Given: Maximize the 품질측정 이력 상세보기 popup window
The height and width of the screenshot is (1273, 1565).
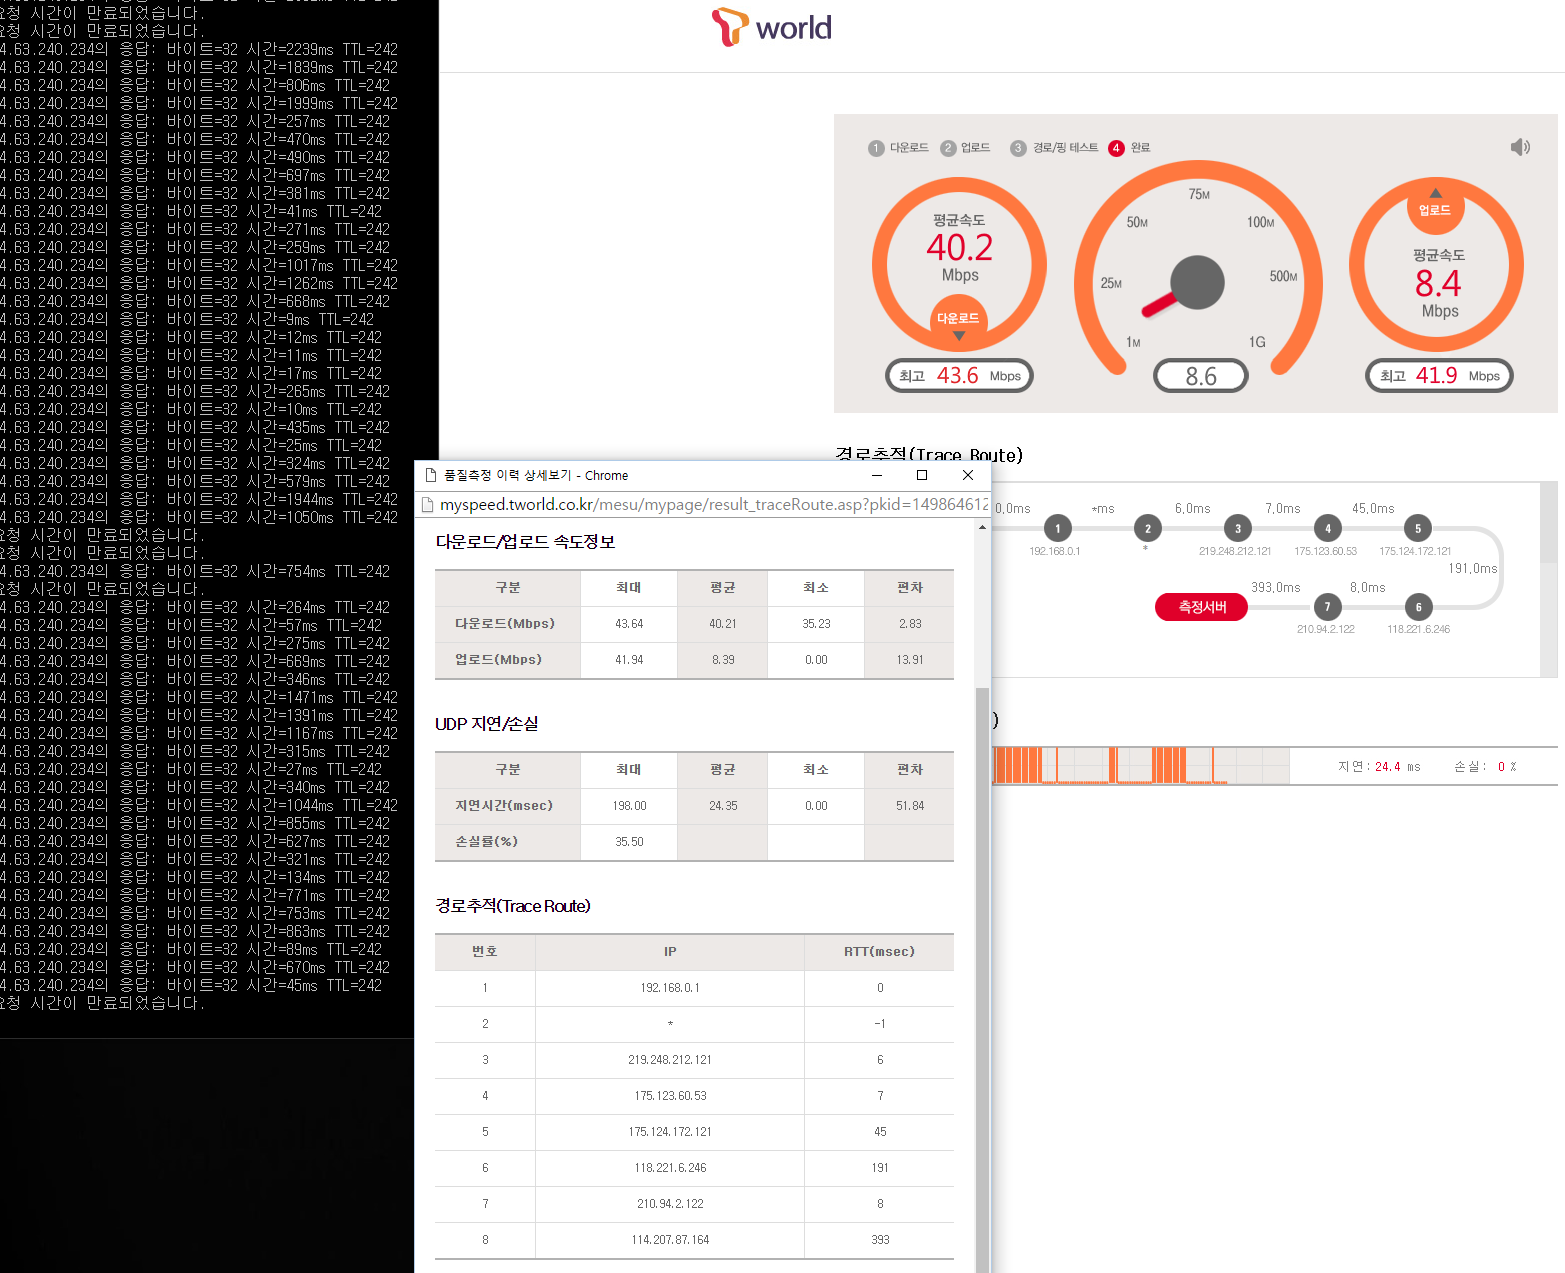Looking at the screenshot, I should coord(922,475).
